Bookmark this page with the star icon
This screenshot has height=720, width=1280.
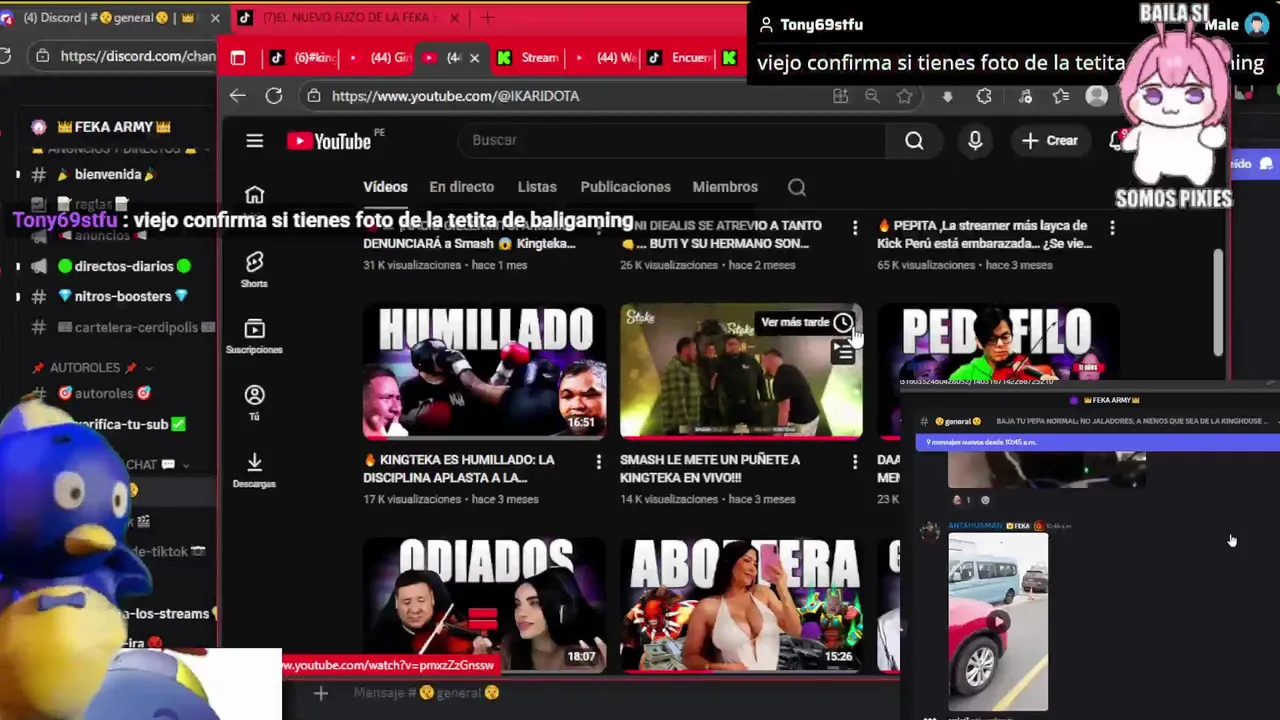[x=904, y=96]
